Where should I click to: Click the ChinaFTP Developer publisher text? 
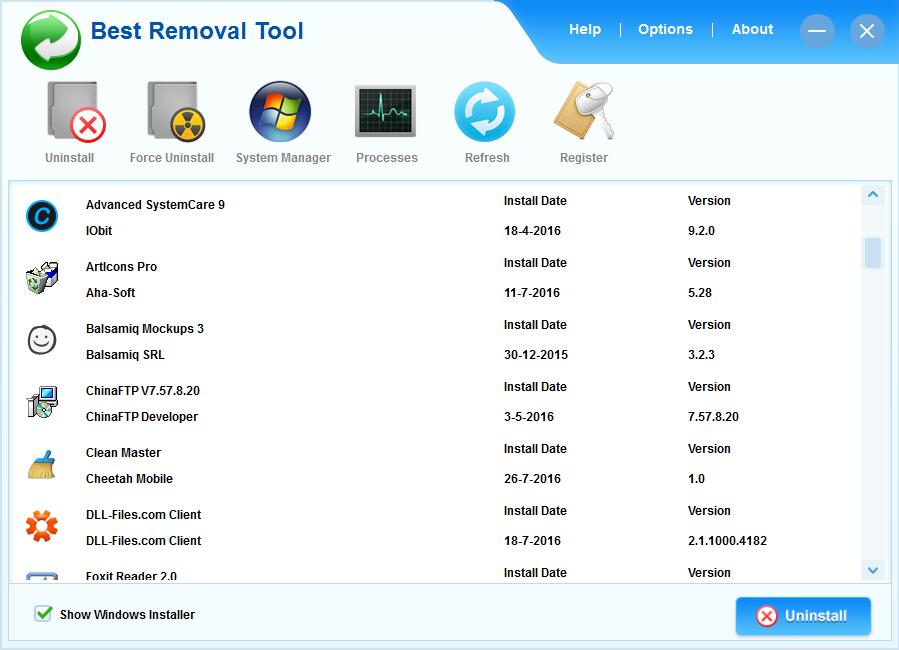point(142,416)
